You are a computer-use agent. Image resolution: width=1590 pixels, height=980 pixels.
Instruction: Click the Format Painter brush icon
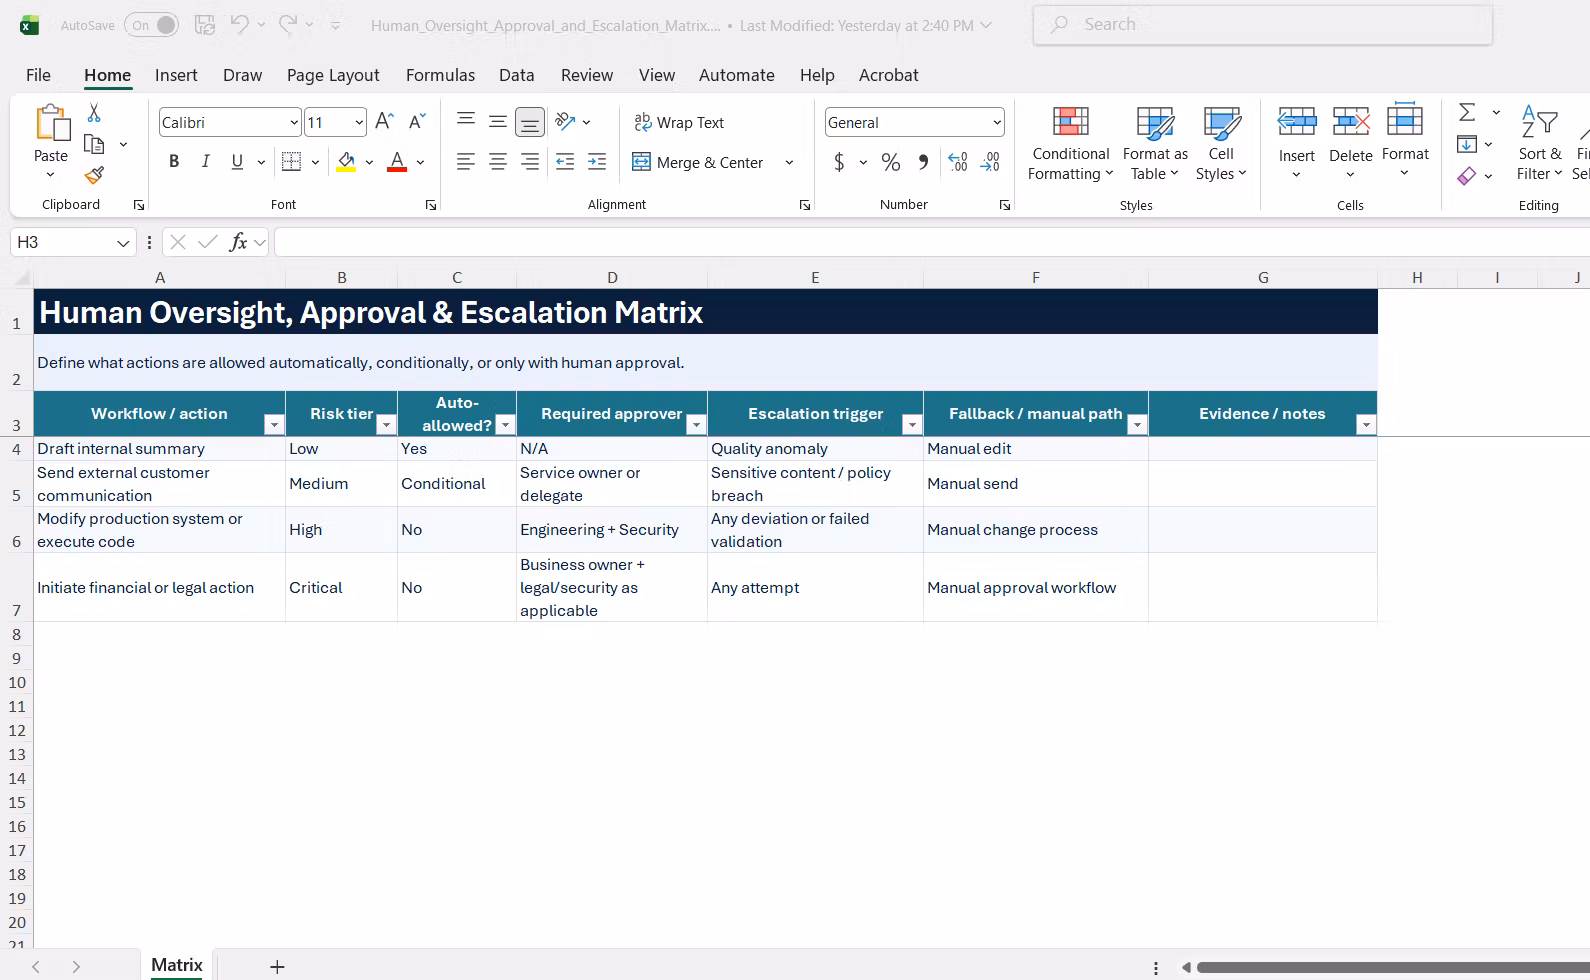click(94, 176)
